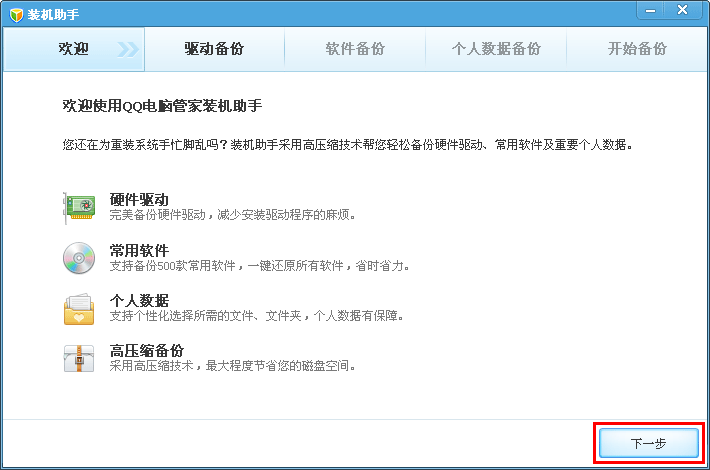Click the 下一步 button
The height and width of the screenshot is (470, 710).
[648, 443]
